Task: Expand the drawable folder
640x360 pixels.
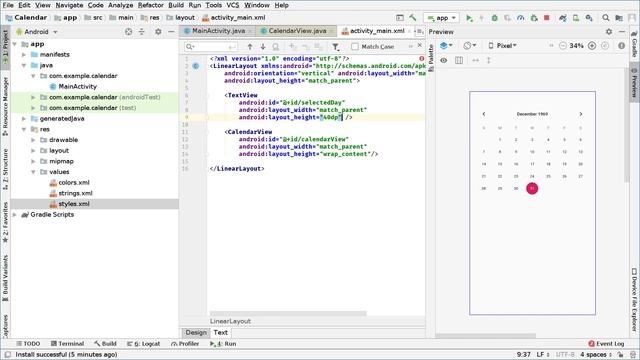Action: click(33, 140)
